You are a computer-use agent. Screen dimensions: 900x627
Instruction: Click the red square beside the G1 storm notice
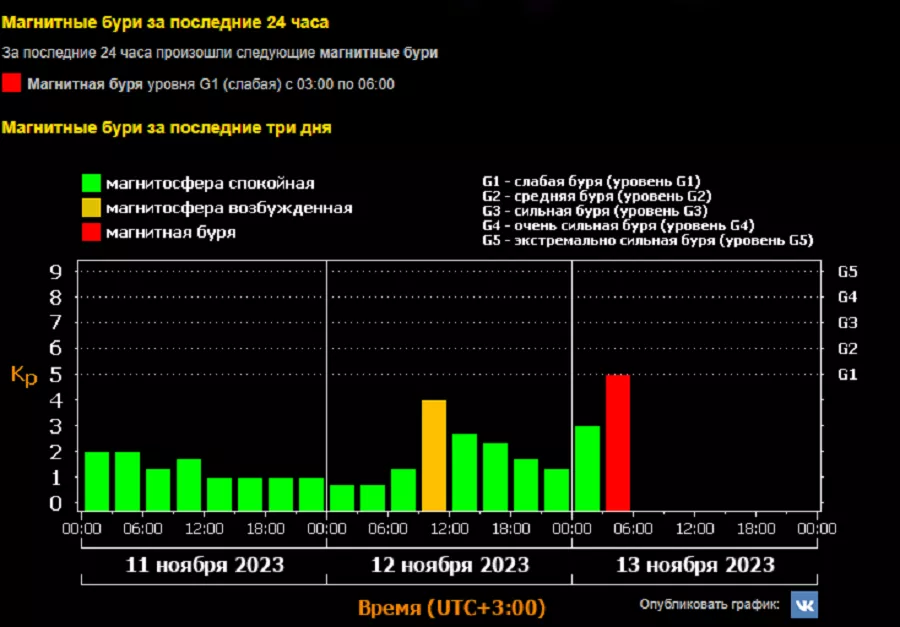pos(12,84)
